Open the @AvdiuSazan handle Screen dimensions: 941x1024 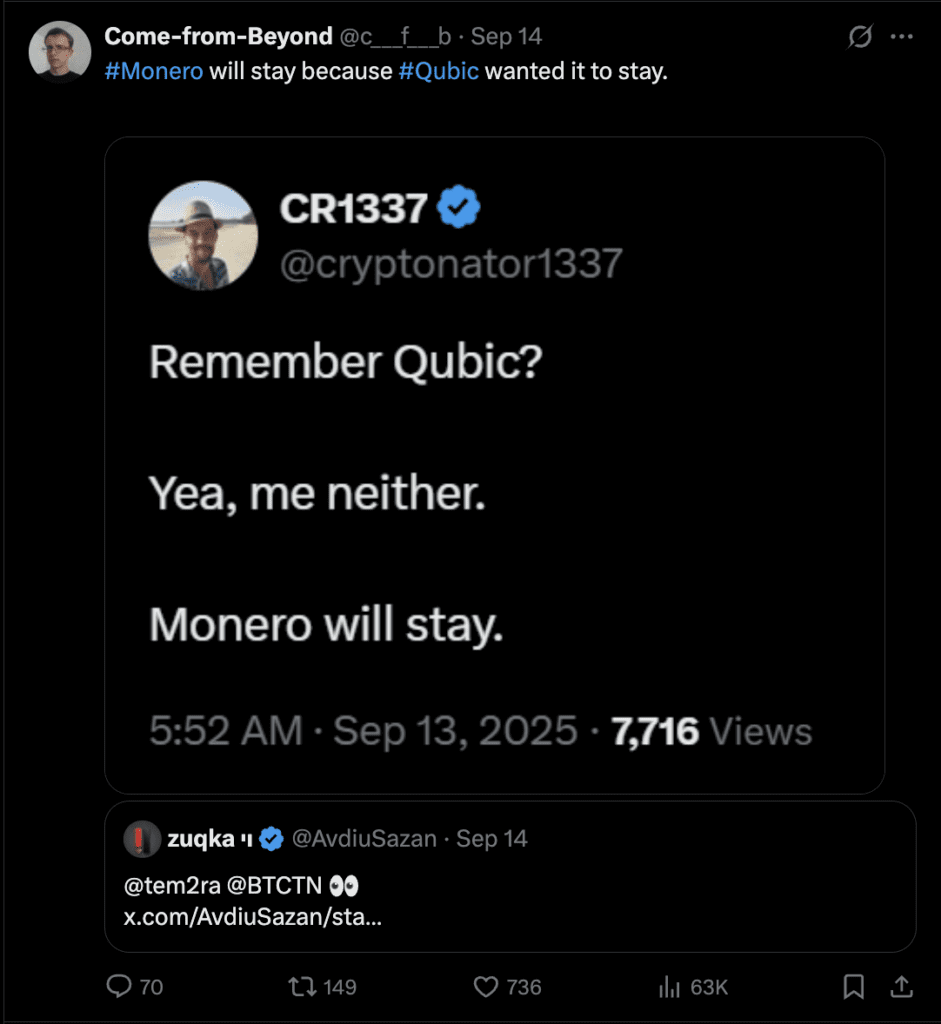tap(364, 839)
